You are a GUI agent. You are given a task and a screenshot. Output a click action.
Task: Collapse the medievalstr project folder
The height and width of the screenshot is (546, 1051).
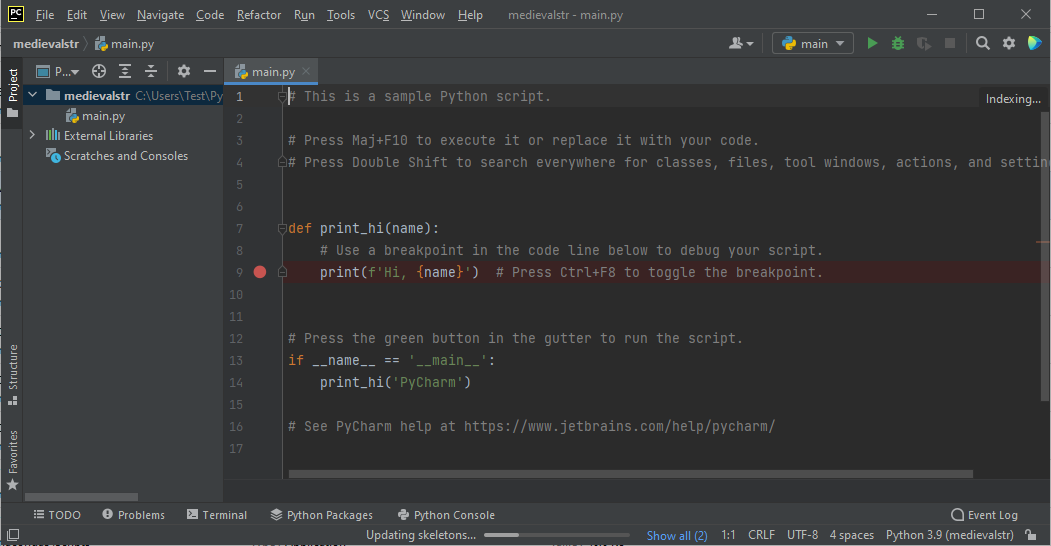coord(32,95)
